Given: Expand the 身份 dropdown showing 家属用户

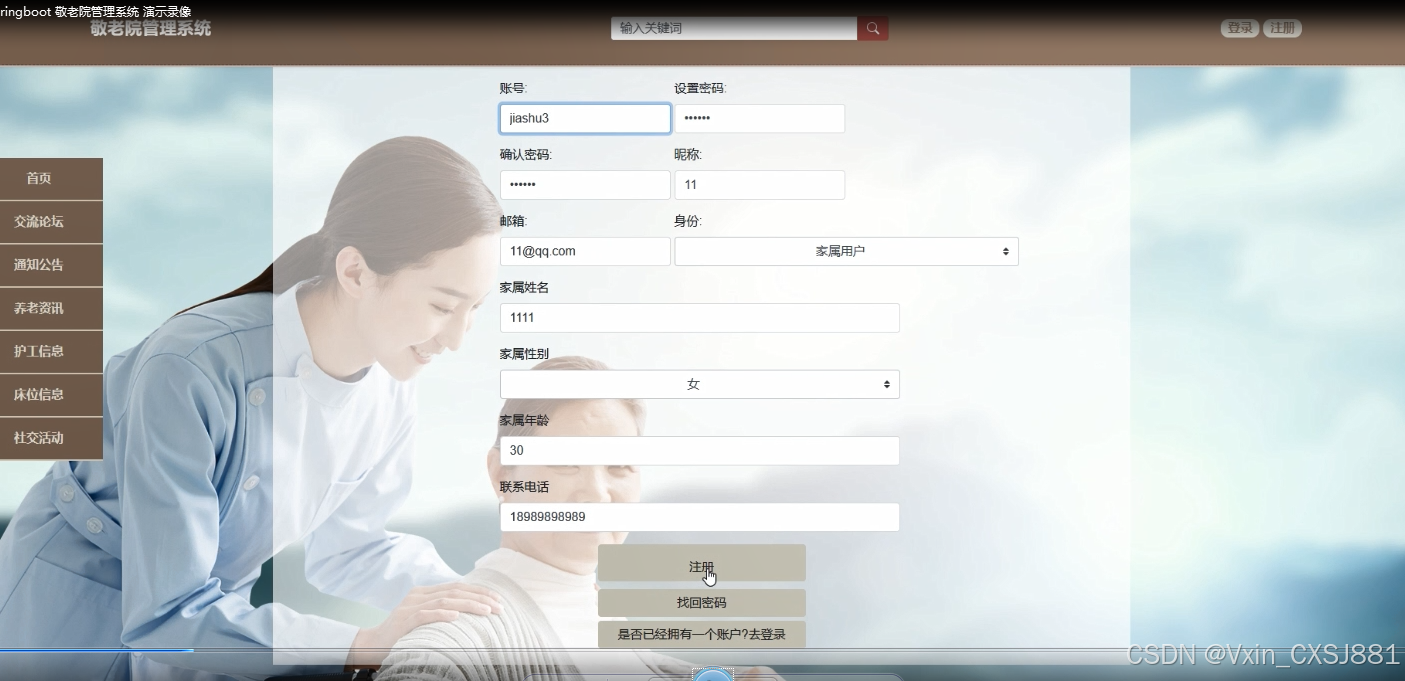Looking at the screenshot, I should click(x=846, y=251).
